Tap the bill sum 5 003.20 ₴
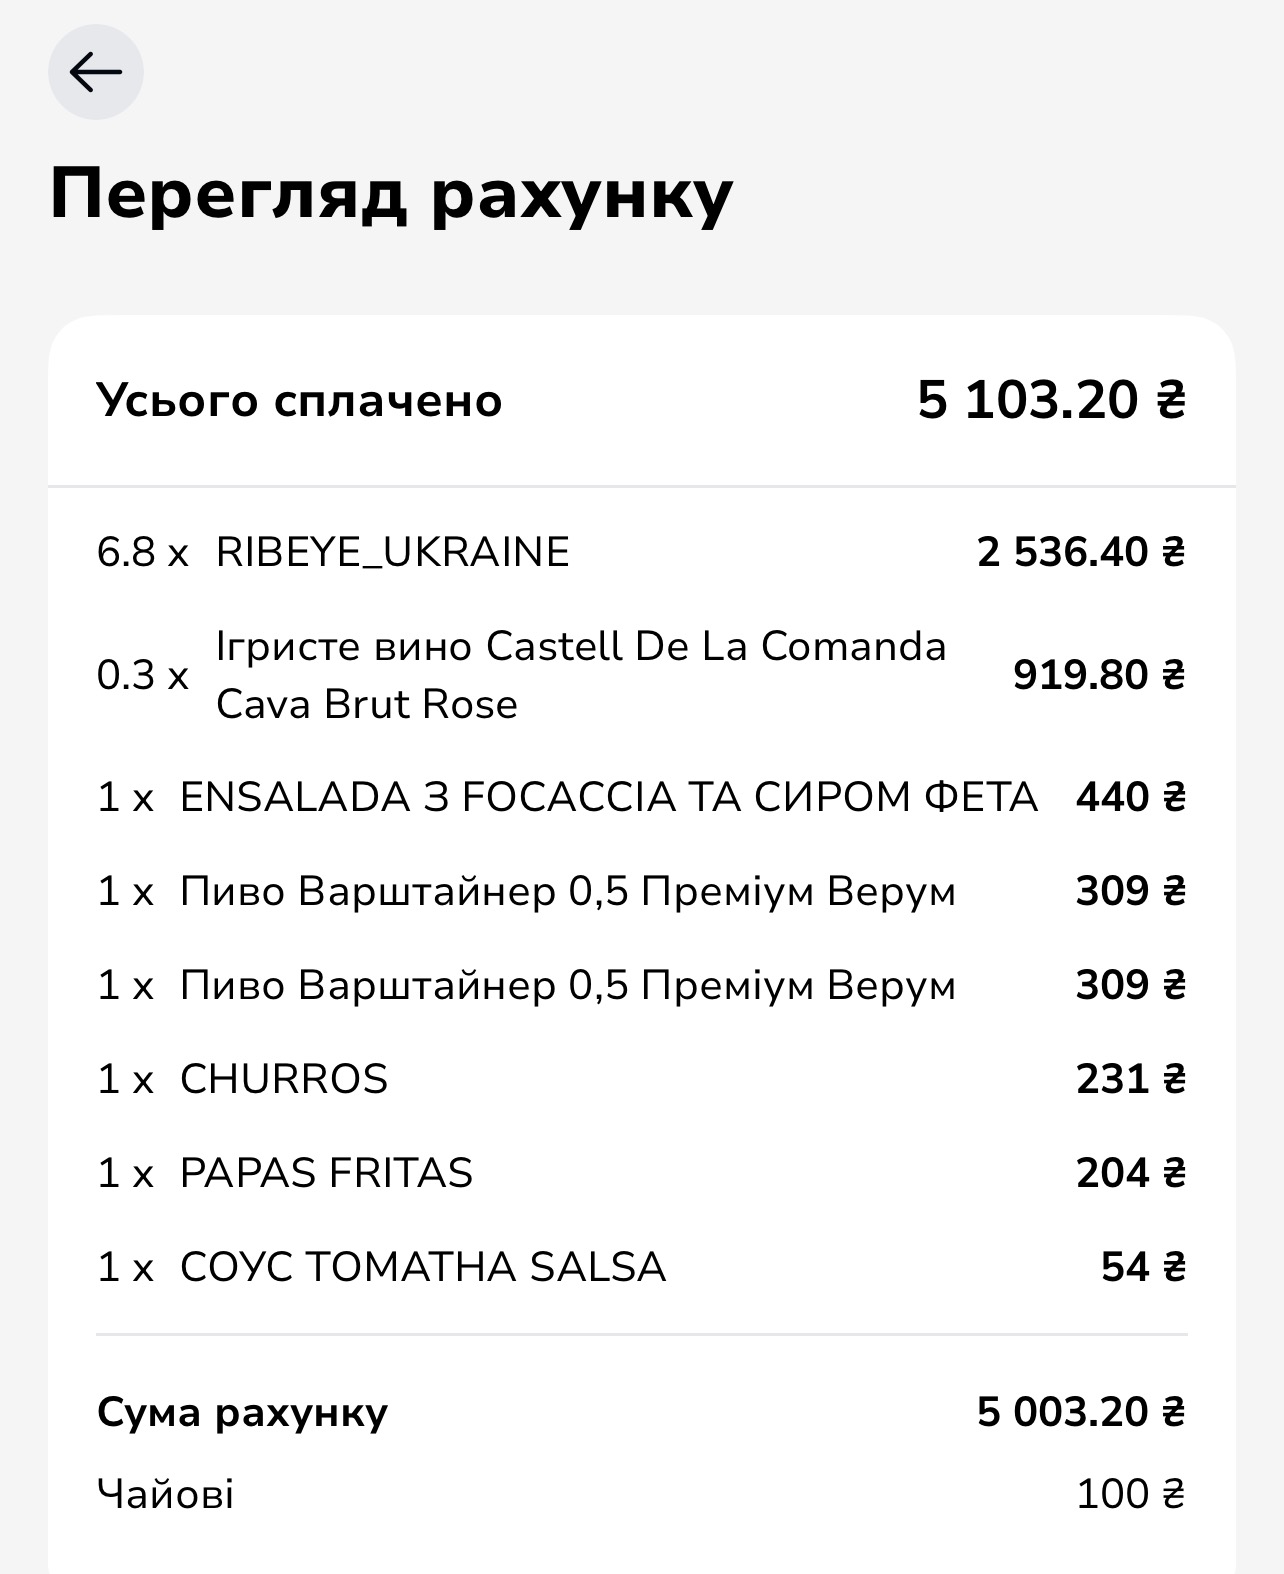This screenshot has height=1574, width=1284. [1081, 1412]
